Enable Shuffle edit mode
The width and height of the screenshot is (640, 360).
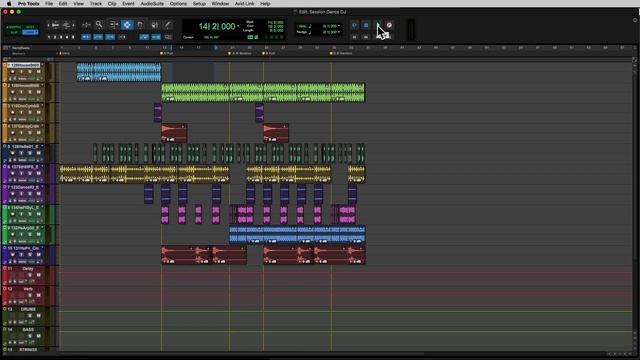click(14, 27)
